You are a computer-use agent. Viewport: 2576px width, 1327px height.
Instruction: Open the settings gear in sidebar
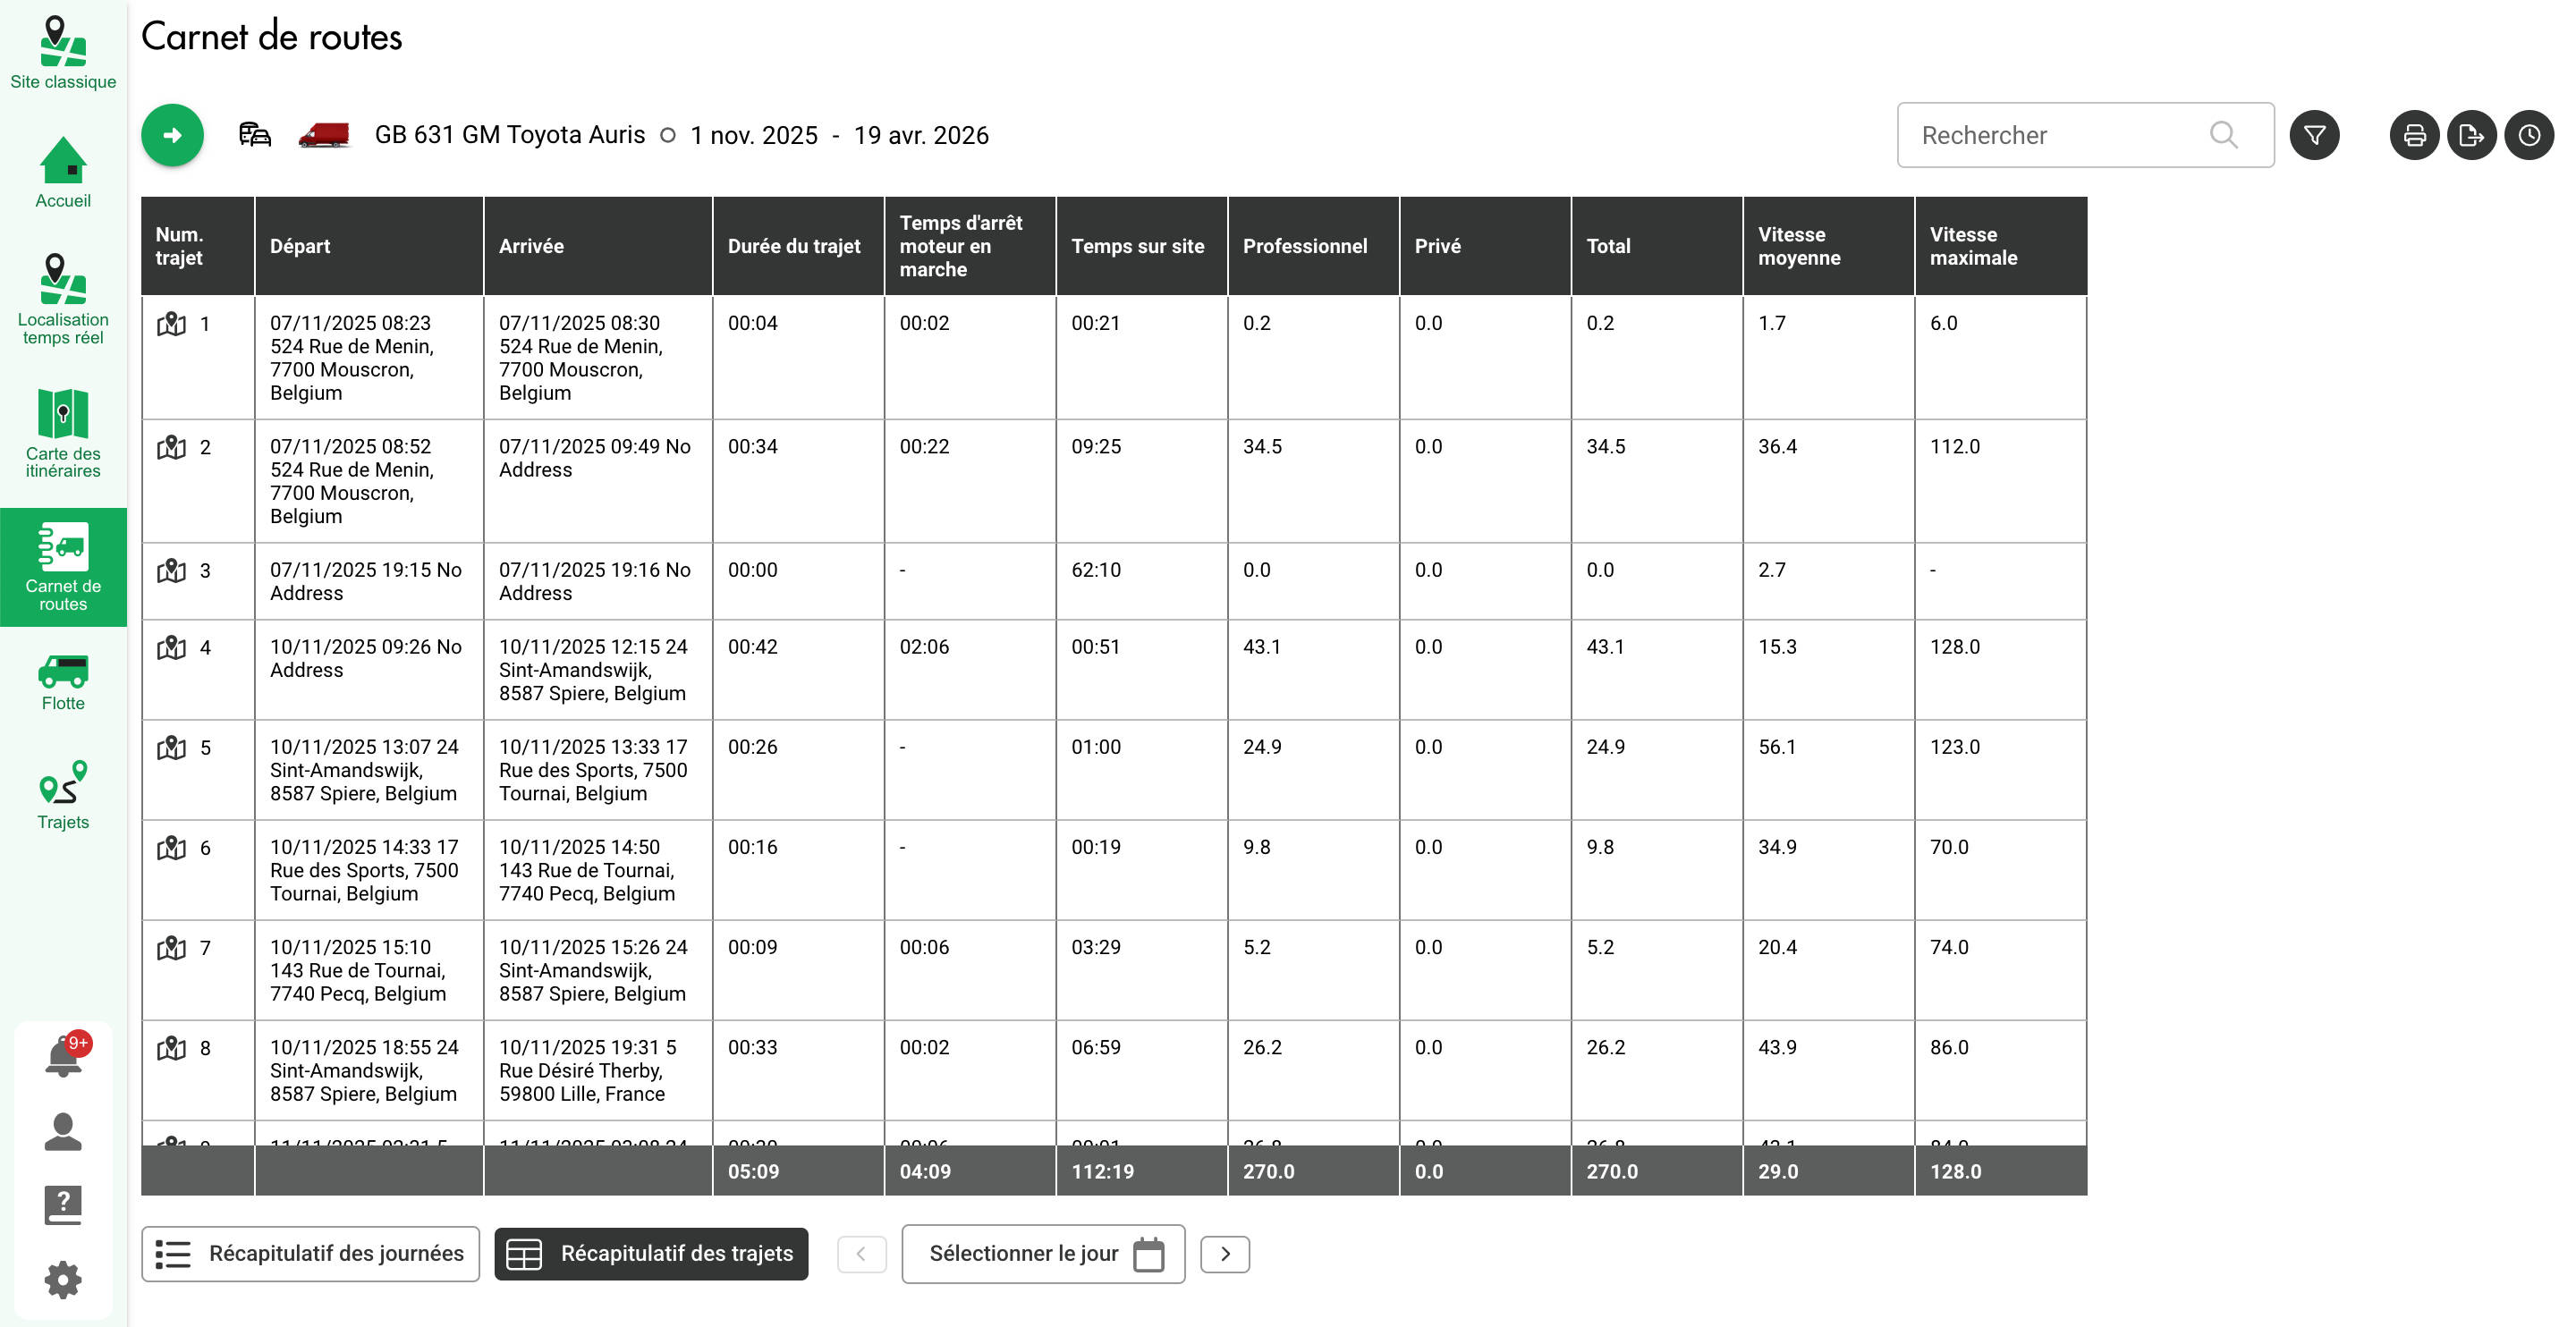coord(63,1279)
